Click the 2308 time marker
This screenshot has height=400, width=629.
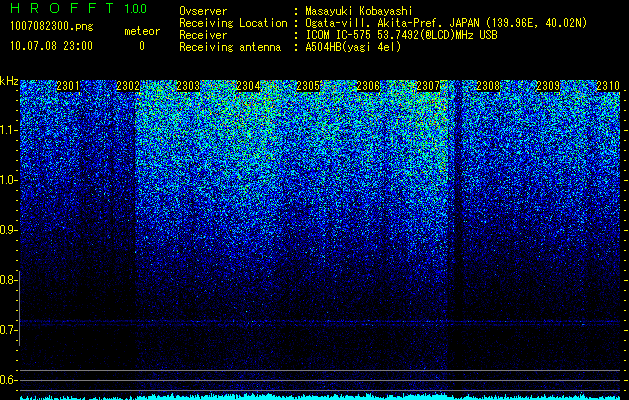[488, 86]
